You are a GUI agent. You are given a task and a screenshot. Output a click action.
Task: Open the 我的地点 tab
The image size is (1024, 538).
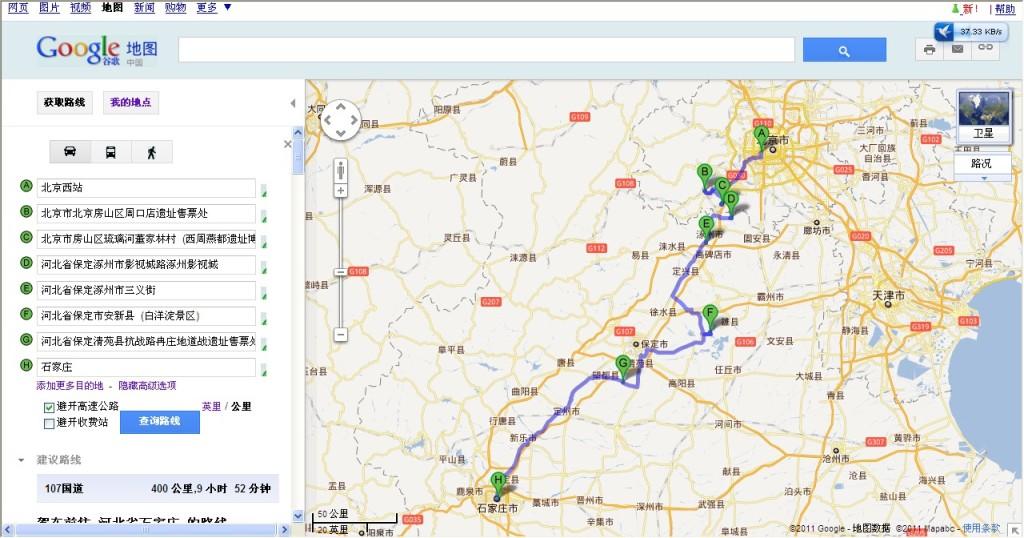131,102
